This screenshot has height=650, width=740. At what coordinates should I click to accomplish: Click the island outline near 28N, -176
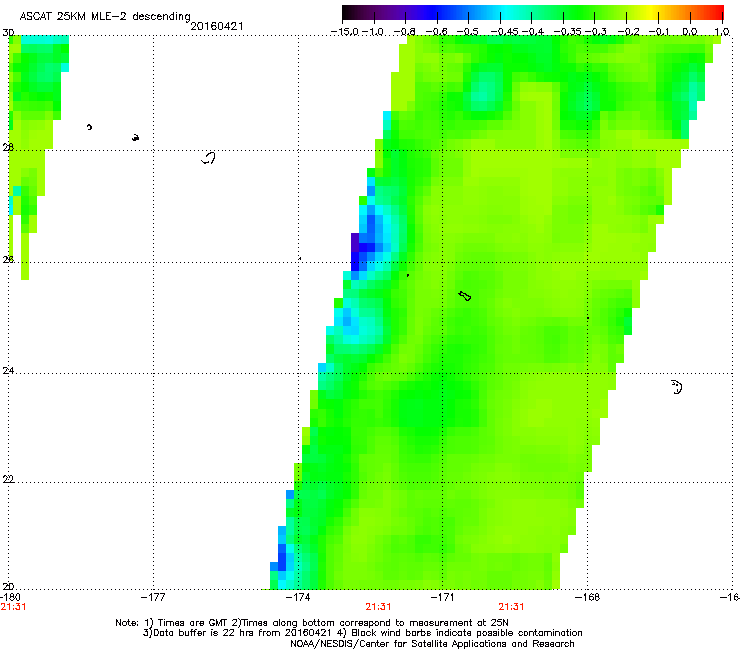pyautogui.click(x=209, y=158)
